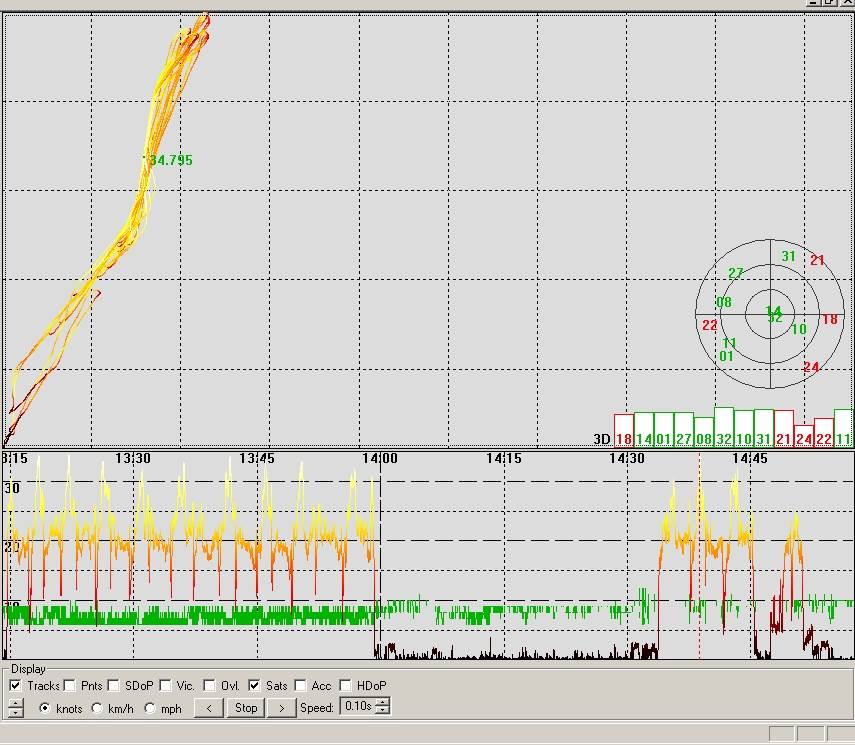Click the 34.795 speed label on track
The height and width of the screenshot is (745, 855).
[x=171, y=160]
